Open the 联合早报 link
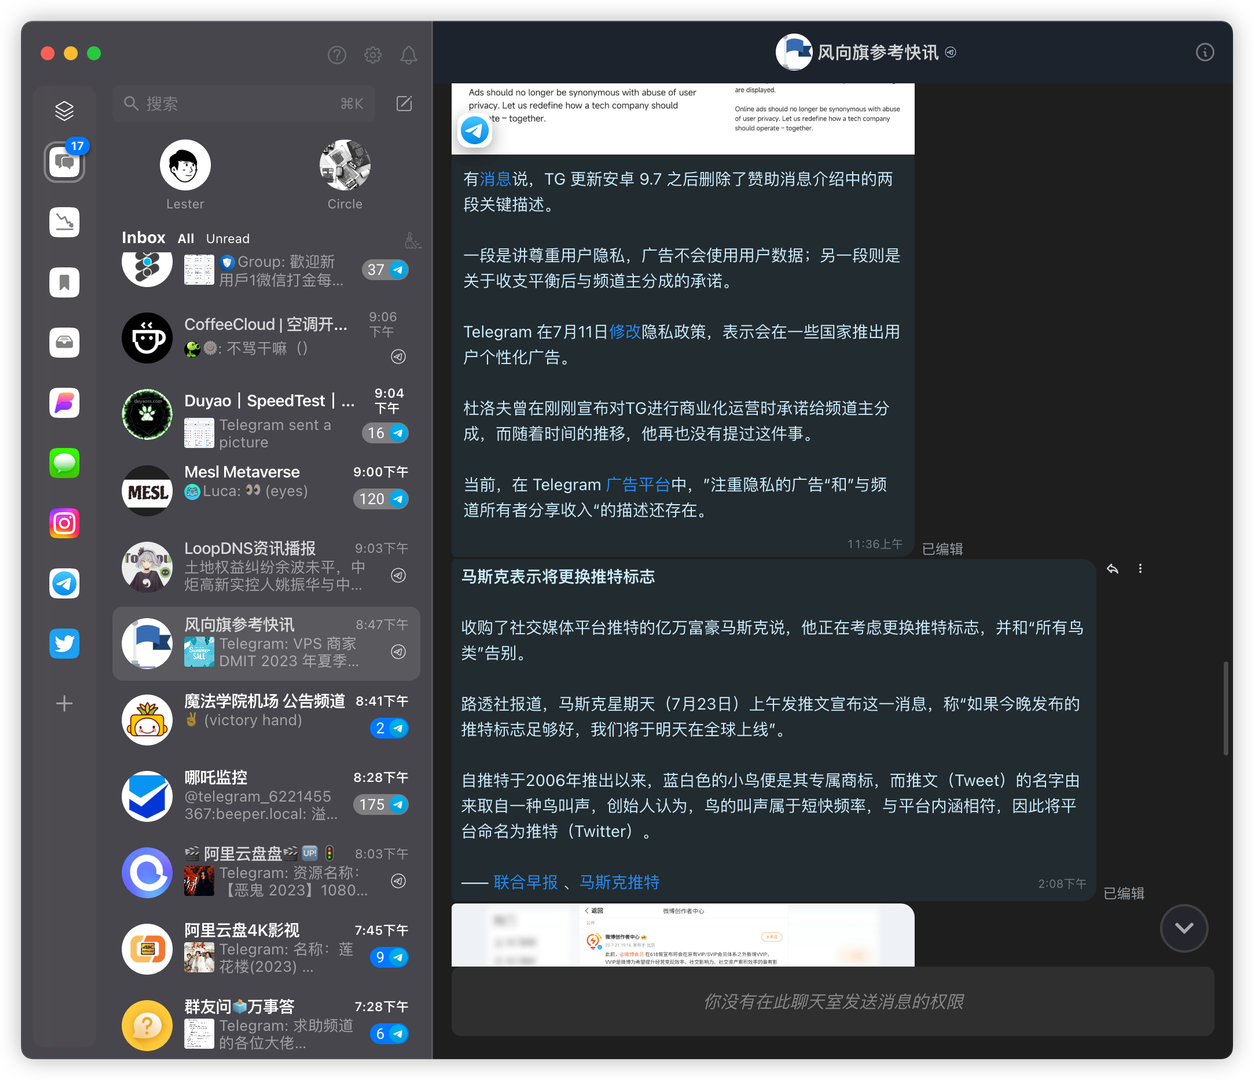Screen dimensions: 1254x1080 click(526, 882)
